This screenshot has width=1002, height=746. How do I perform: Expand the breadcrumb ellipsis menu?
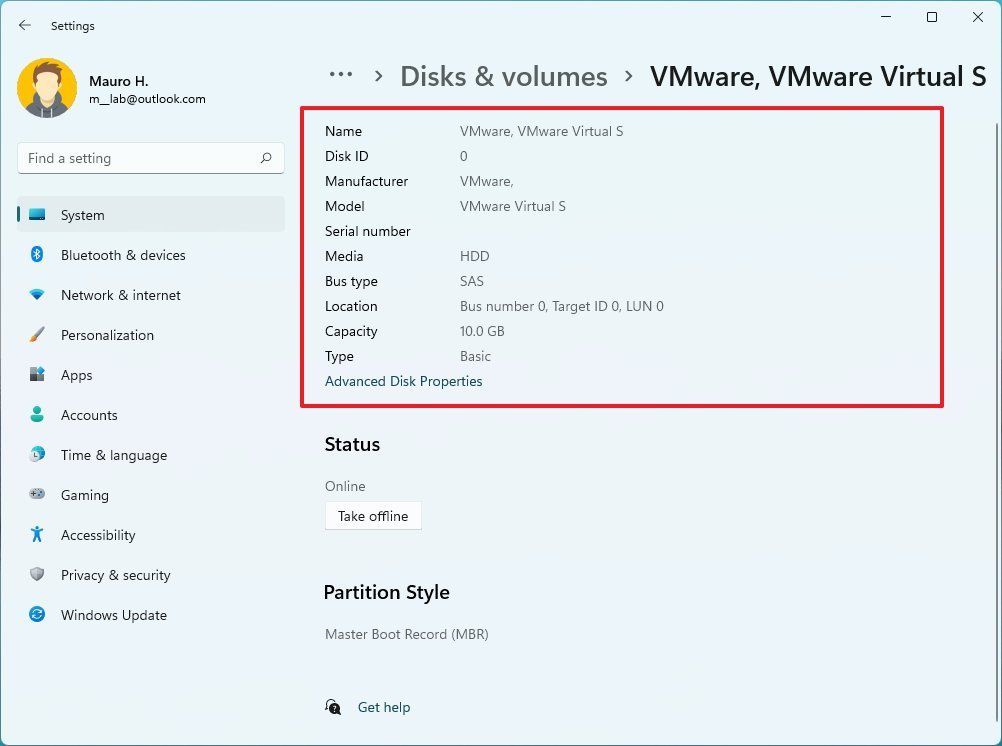pos(341,74)
